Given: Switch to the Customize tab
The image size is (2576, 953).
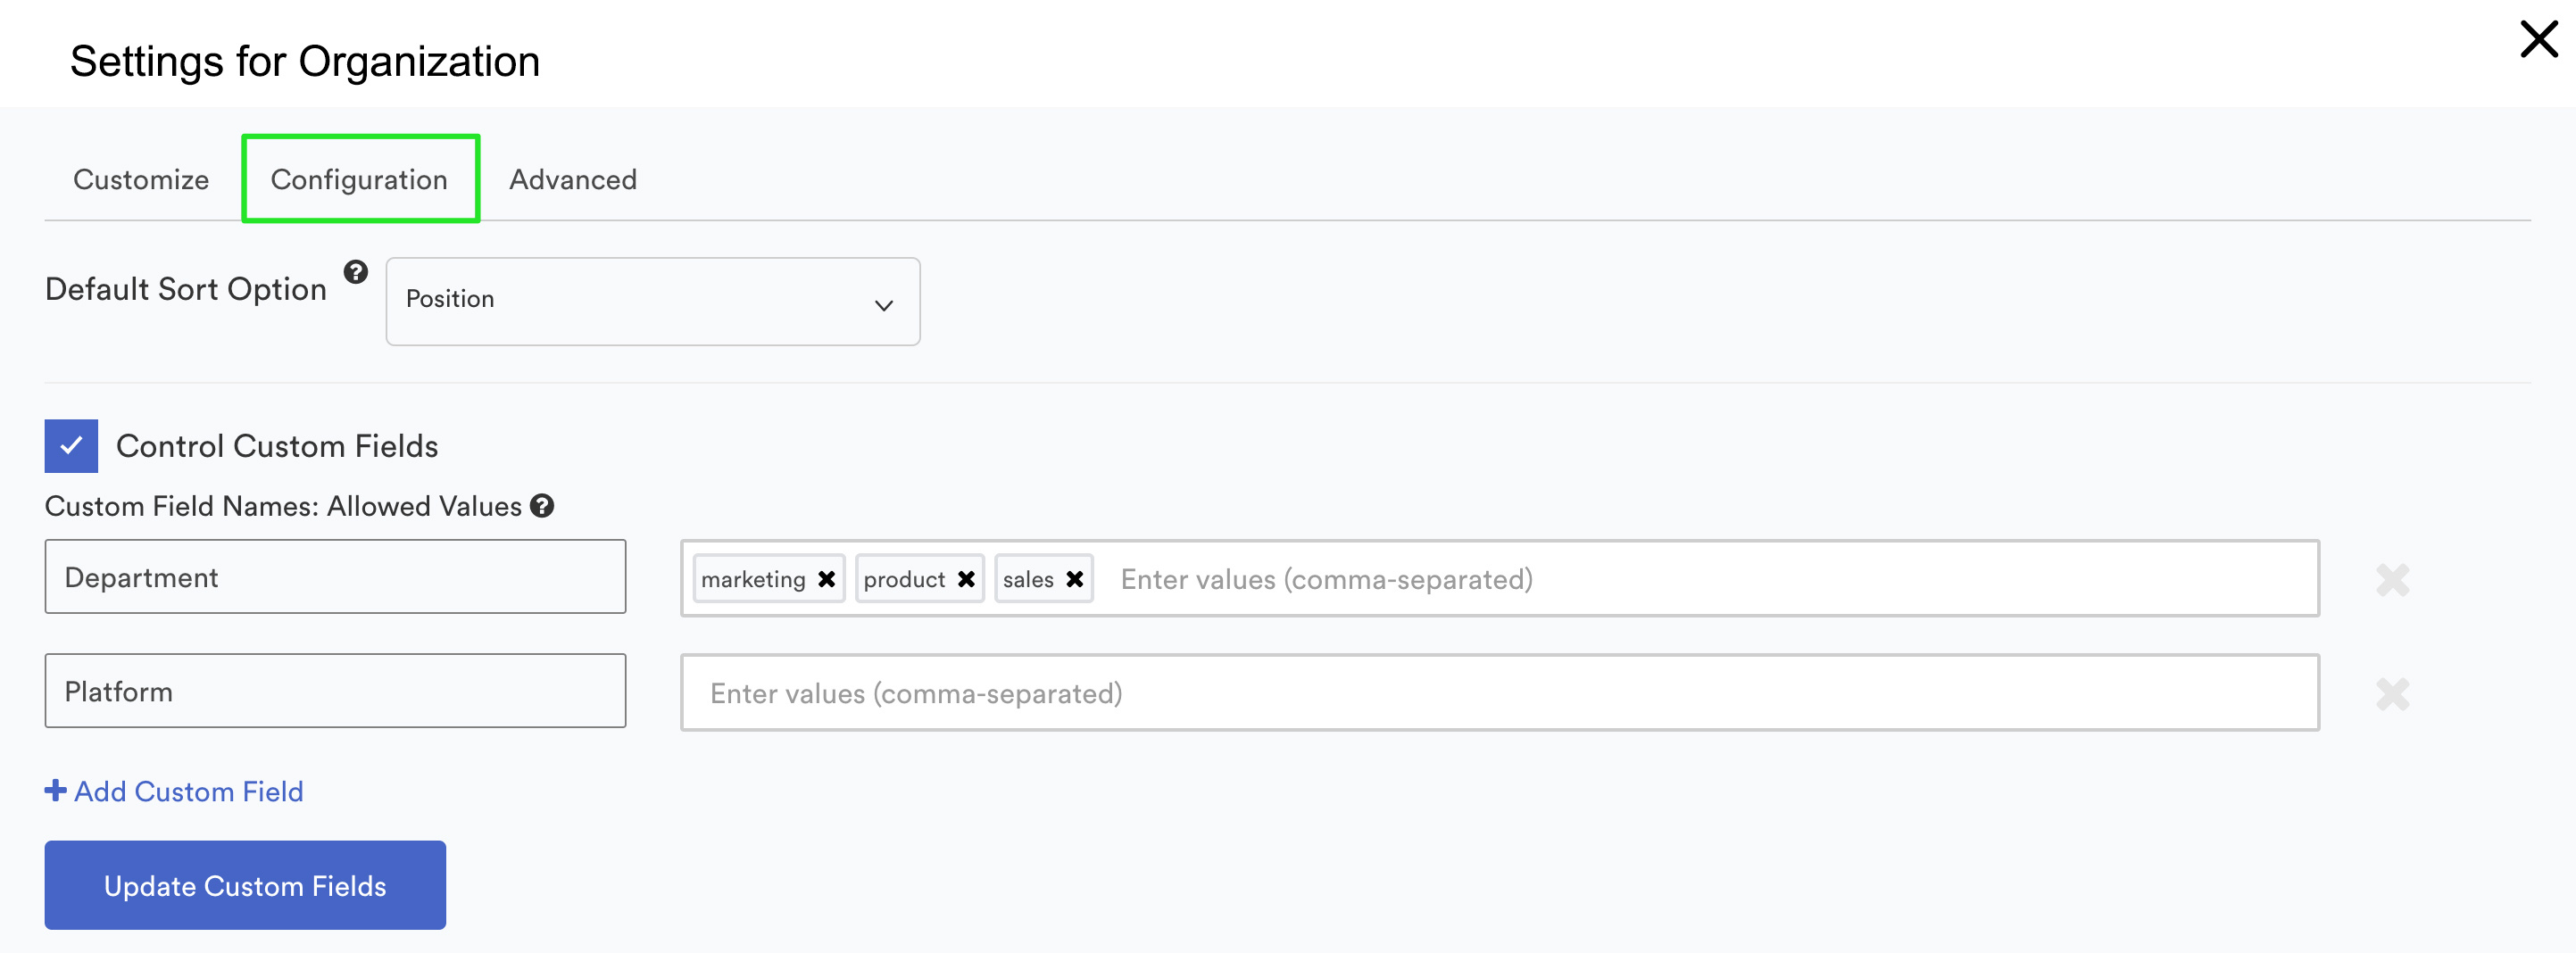Looking at the screenshot, I should pyautogui.click(x=141, y=180).
